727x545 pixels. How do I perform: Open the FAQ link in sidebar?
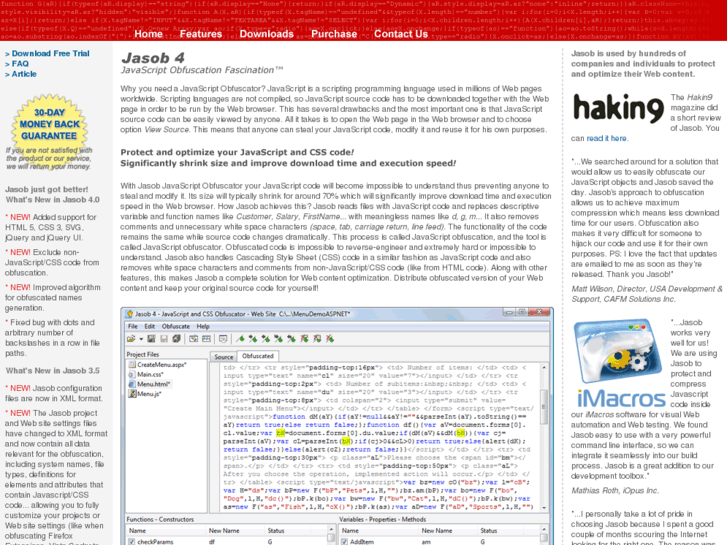pos(20,64)
